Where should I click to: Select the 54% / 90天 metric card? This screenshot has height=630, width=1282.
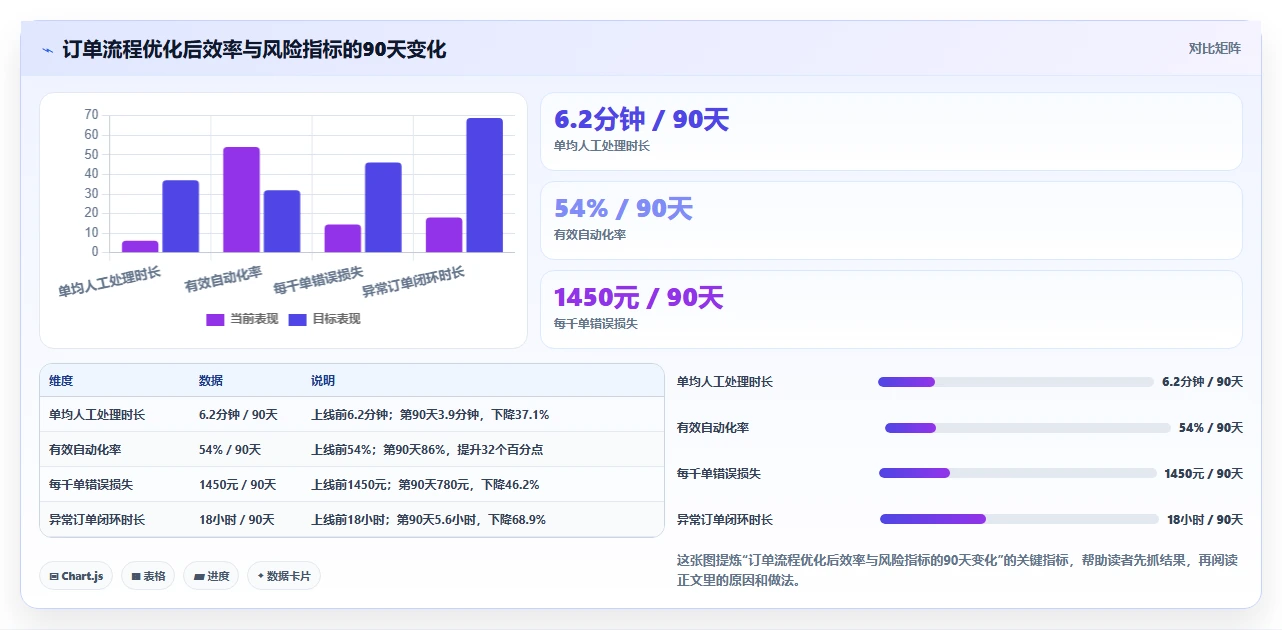891,221
